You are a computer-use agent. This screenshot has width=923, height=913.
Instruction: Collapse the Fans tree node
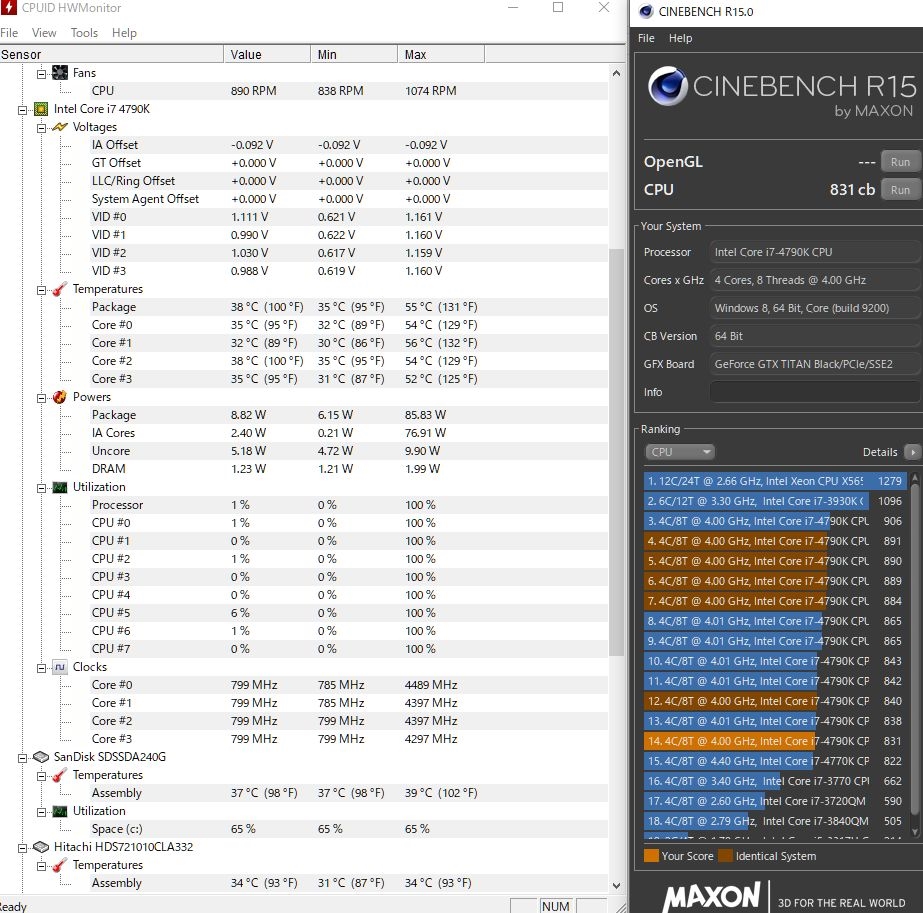[41, 74]
